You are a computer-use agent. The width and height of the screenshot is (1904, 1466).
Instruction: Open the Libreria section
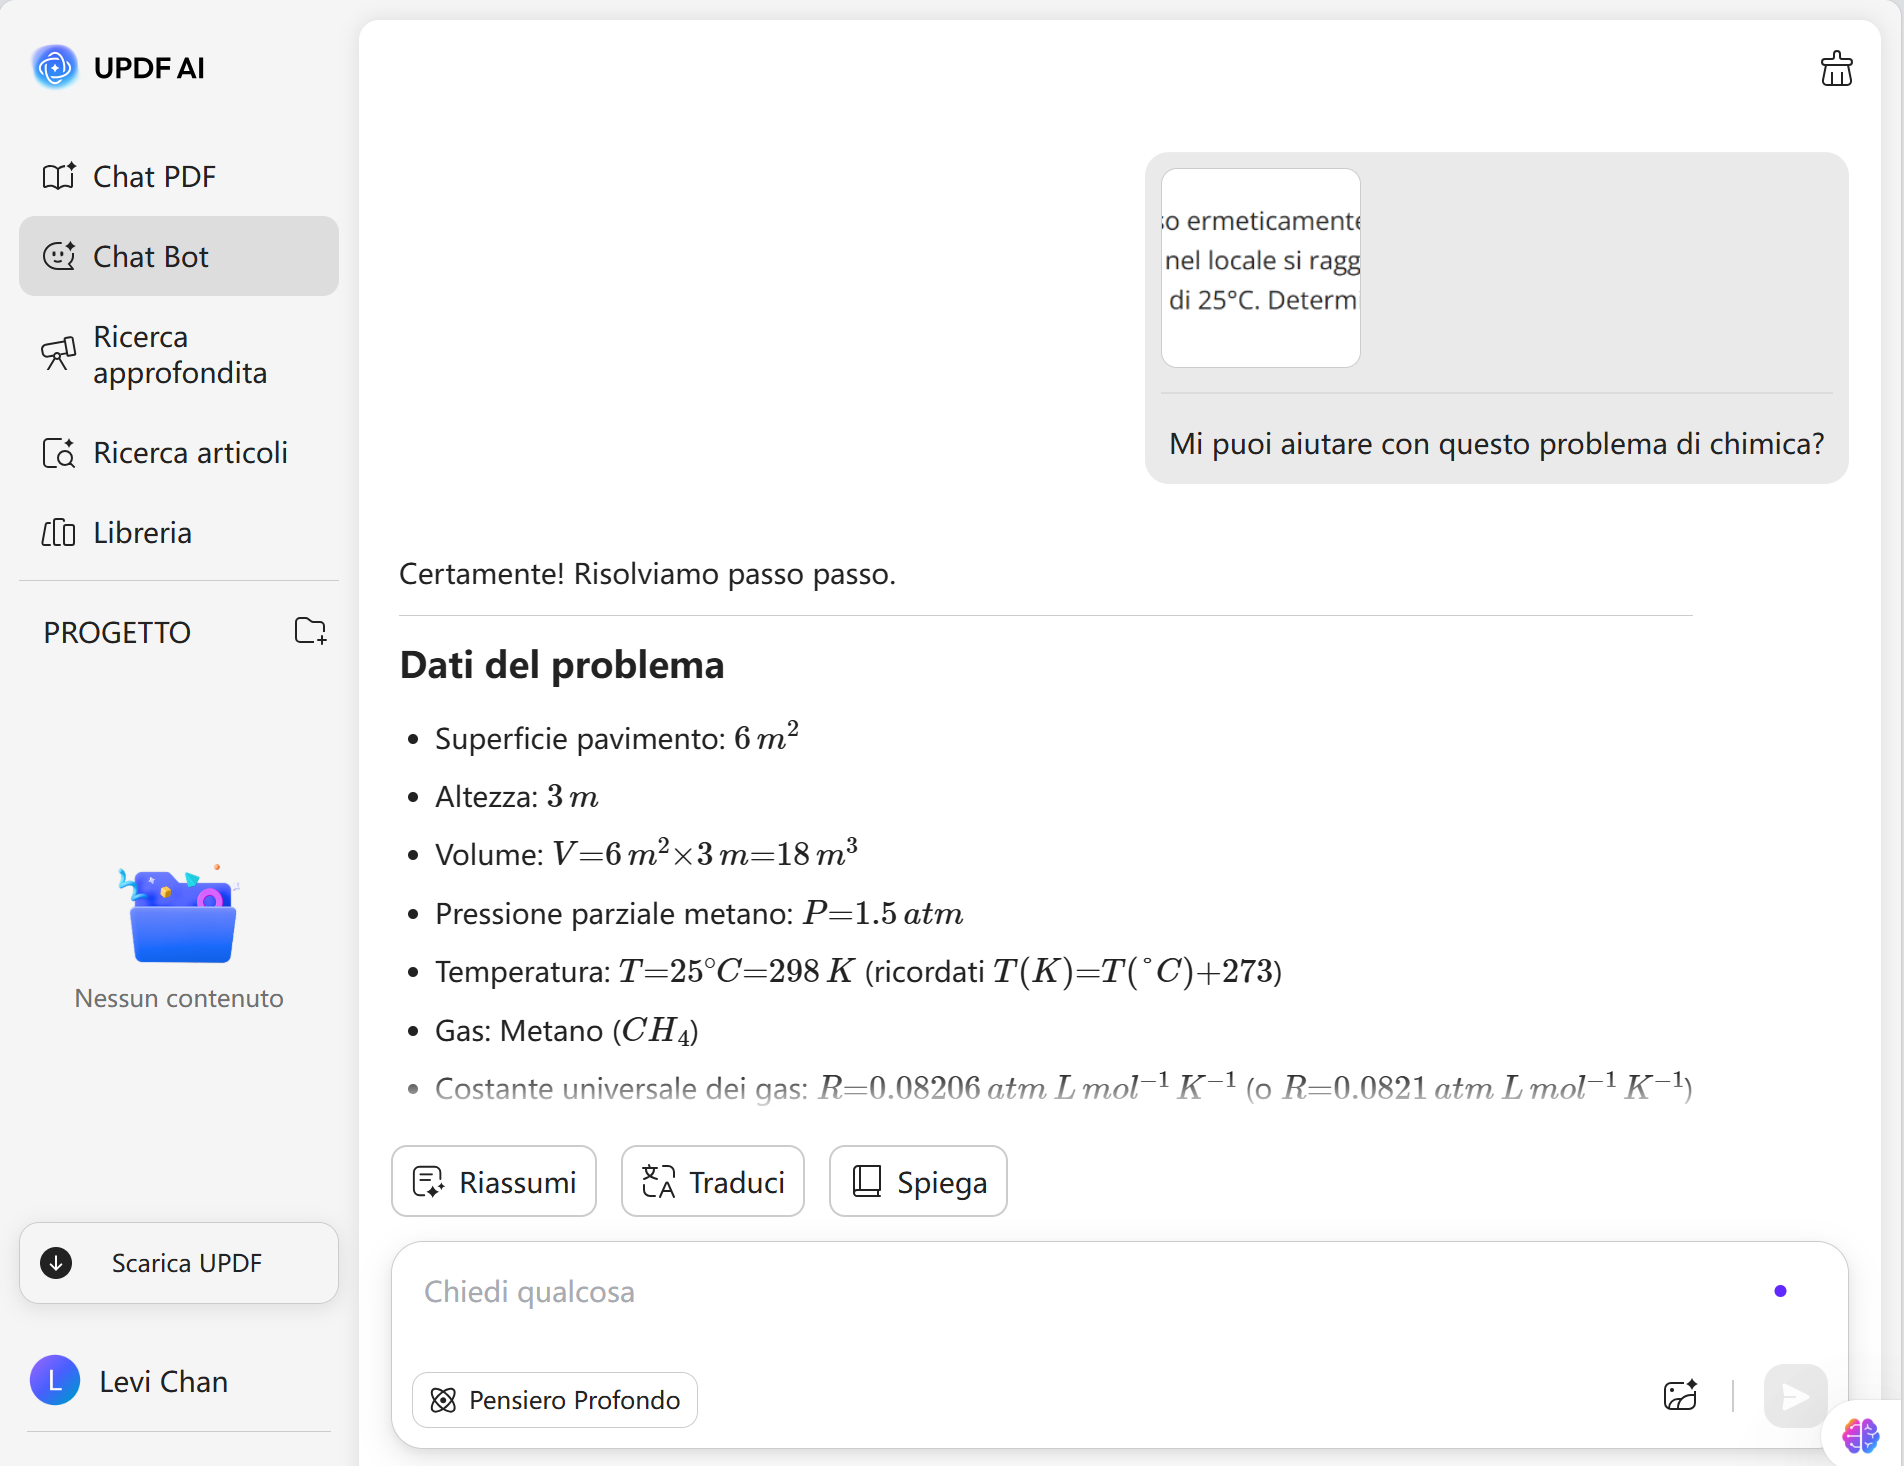pyautogui.click(x=142, y=533)
